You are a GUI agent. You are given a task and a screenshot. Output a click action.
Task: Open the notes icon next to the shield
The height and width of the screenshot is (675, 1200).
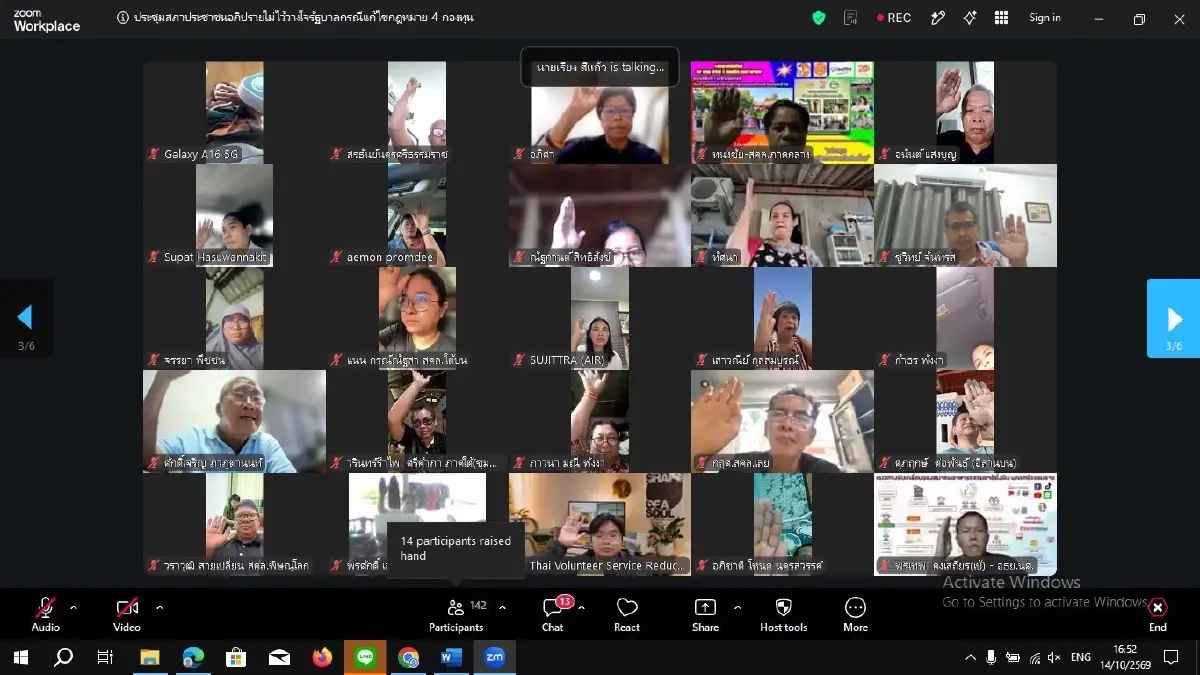tap(851, 17)
